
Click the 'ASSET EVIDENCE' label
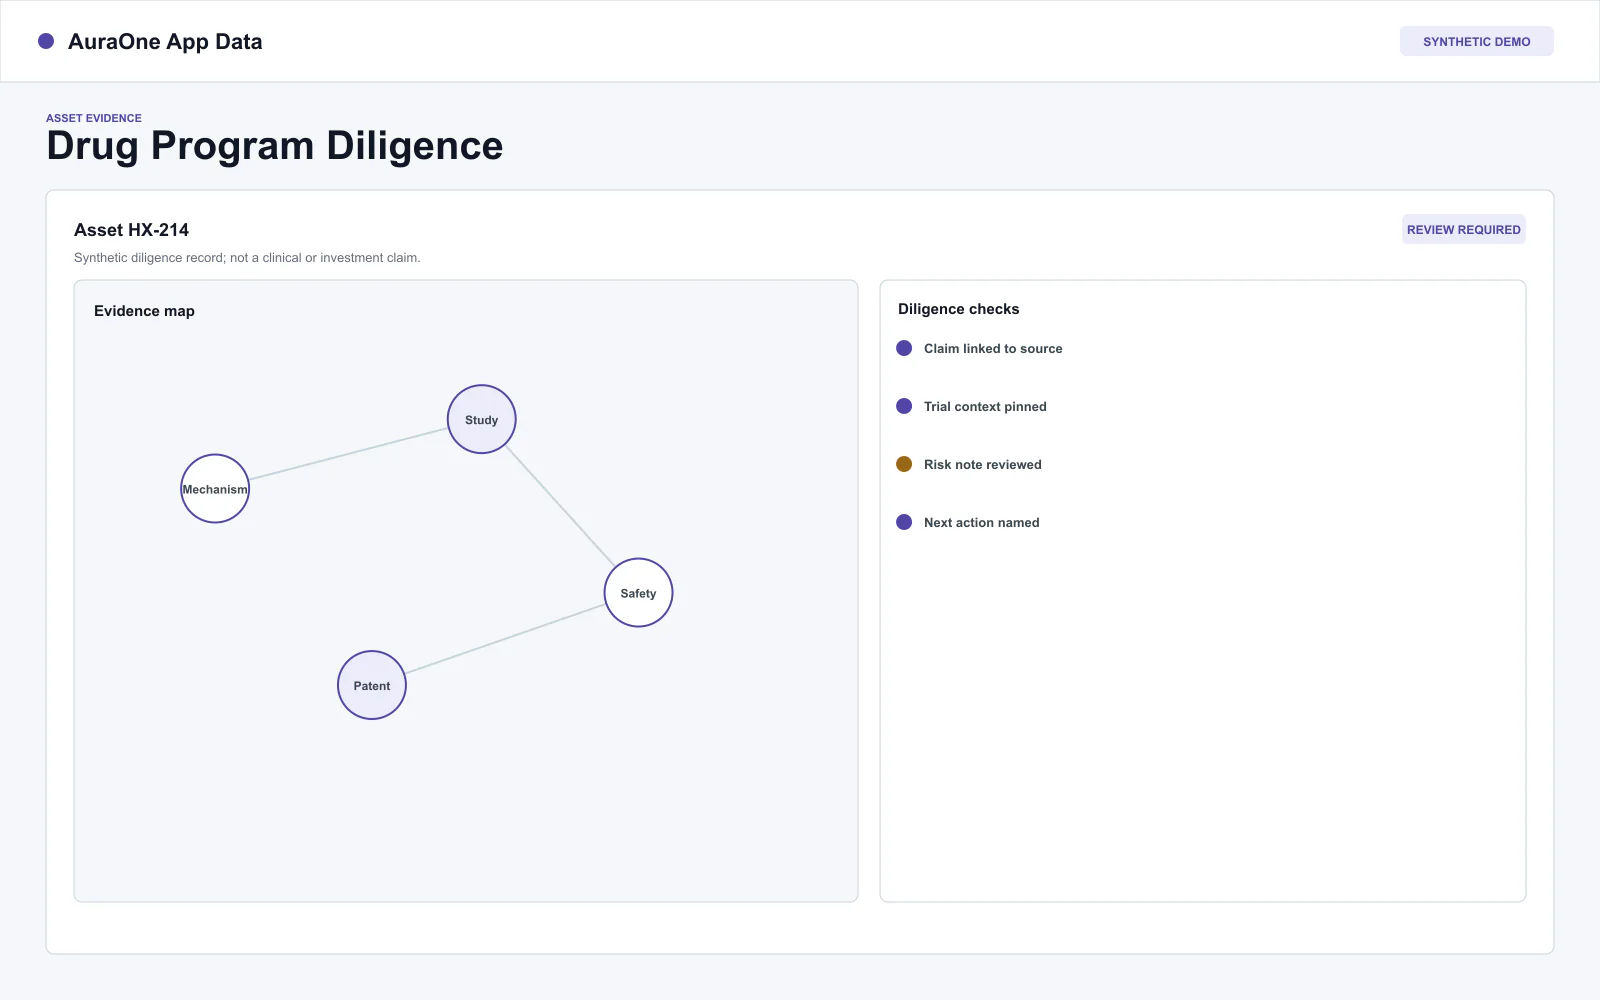(94, 118)
